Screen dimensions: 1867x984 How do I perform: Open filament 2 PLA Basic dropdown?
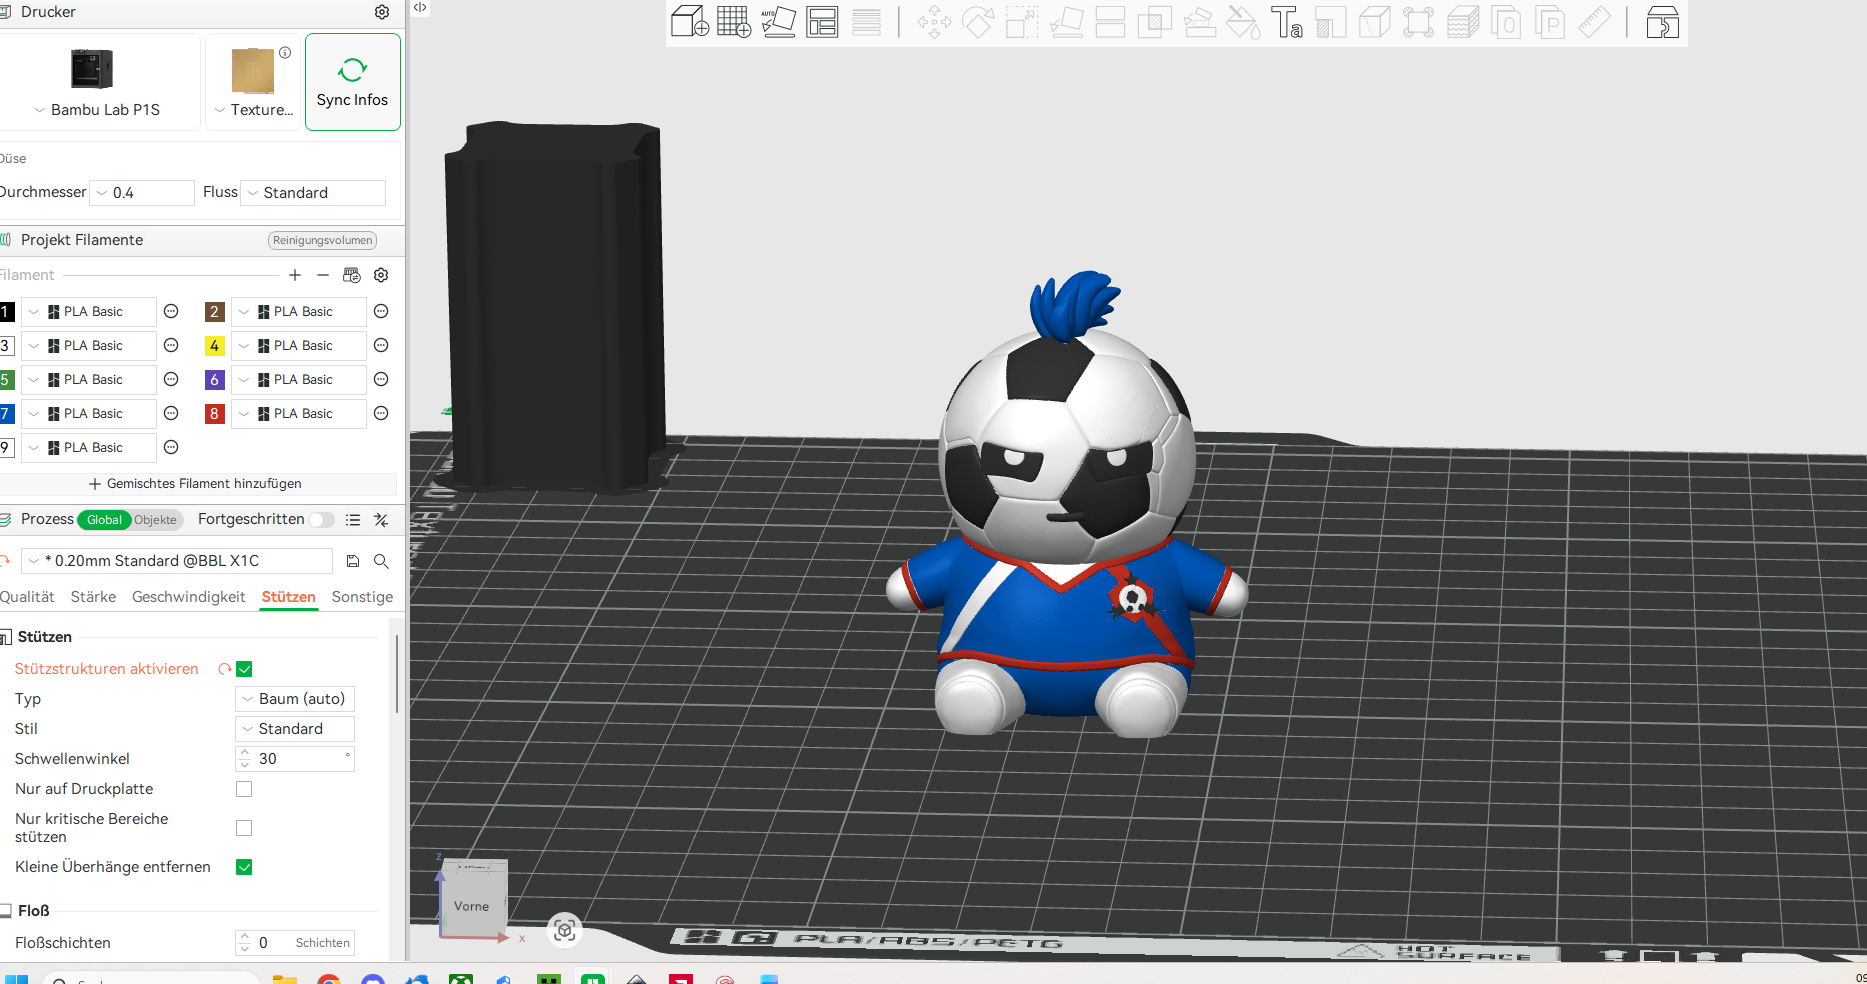[299, 312]
